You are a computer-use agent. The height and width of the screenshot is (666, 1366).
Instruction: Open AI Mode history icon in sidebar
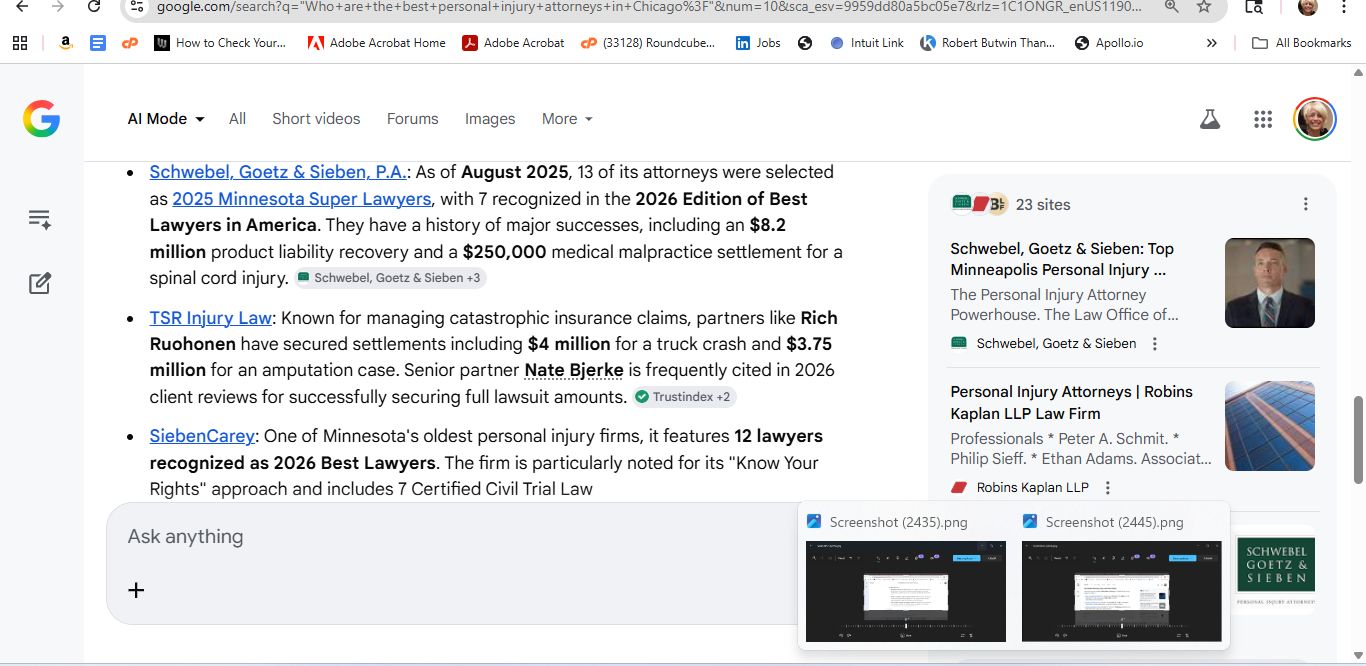[40, 219]
